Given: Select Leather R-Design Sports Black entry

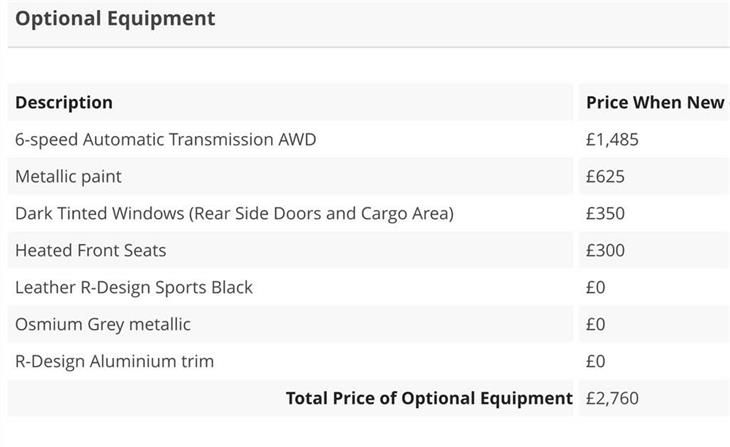Looking at the screenshot, I should (134, 287).
